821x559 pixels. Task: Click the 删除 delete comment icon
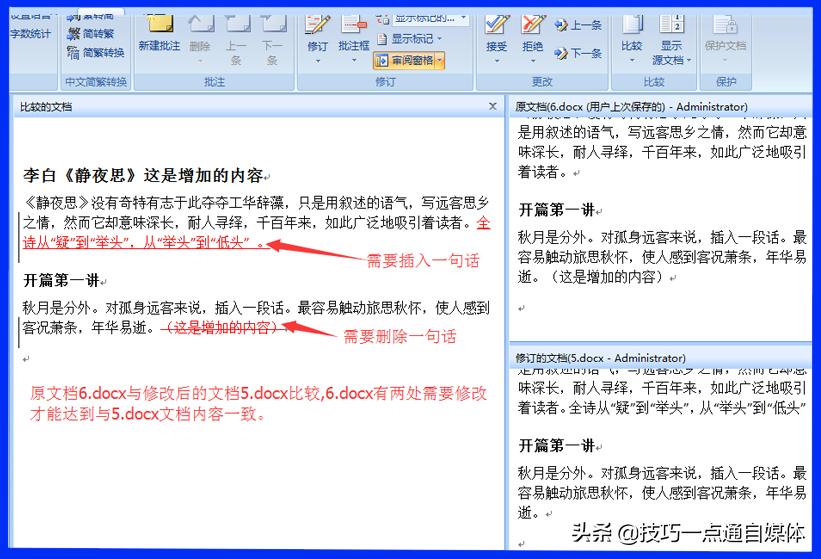[201, 24]
